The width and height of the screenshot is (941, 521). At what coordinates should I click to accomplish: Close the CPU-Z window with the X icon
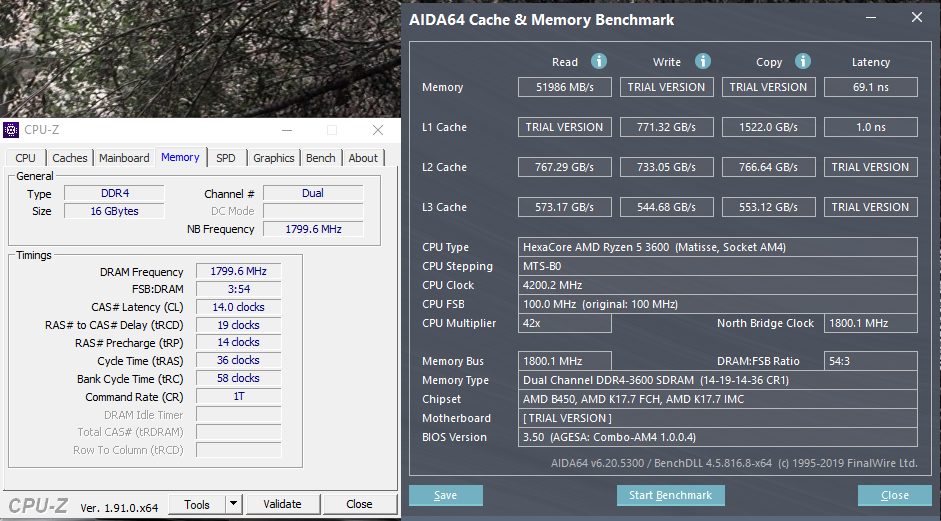pos(377,130)
